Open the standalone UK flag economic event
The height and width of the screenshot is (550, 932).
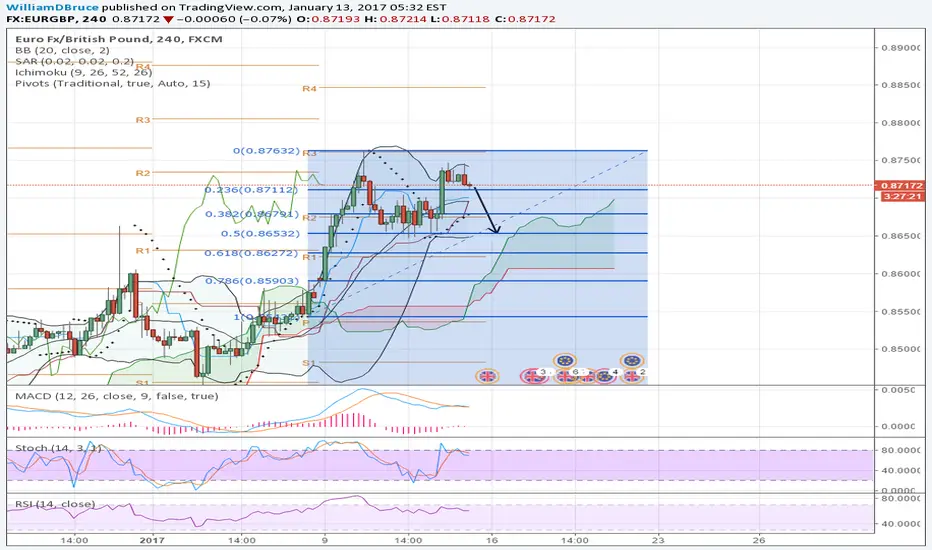click(487, 376)
